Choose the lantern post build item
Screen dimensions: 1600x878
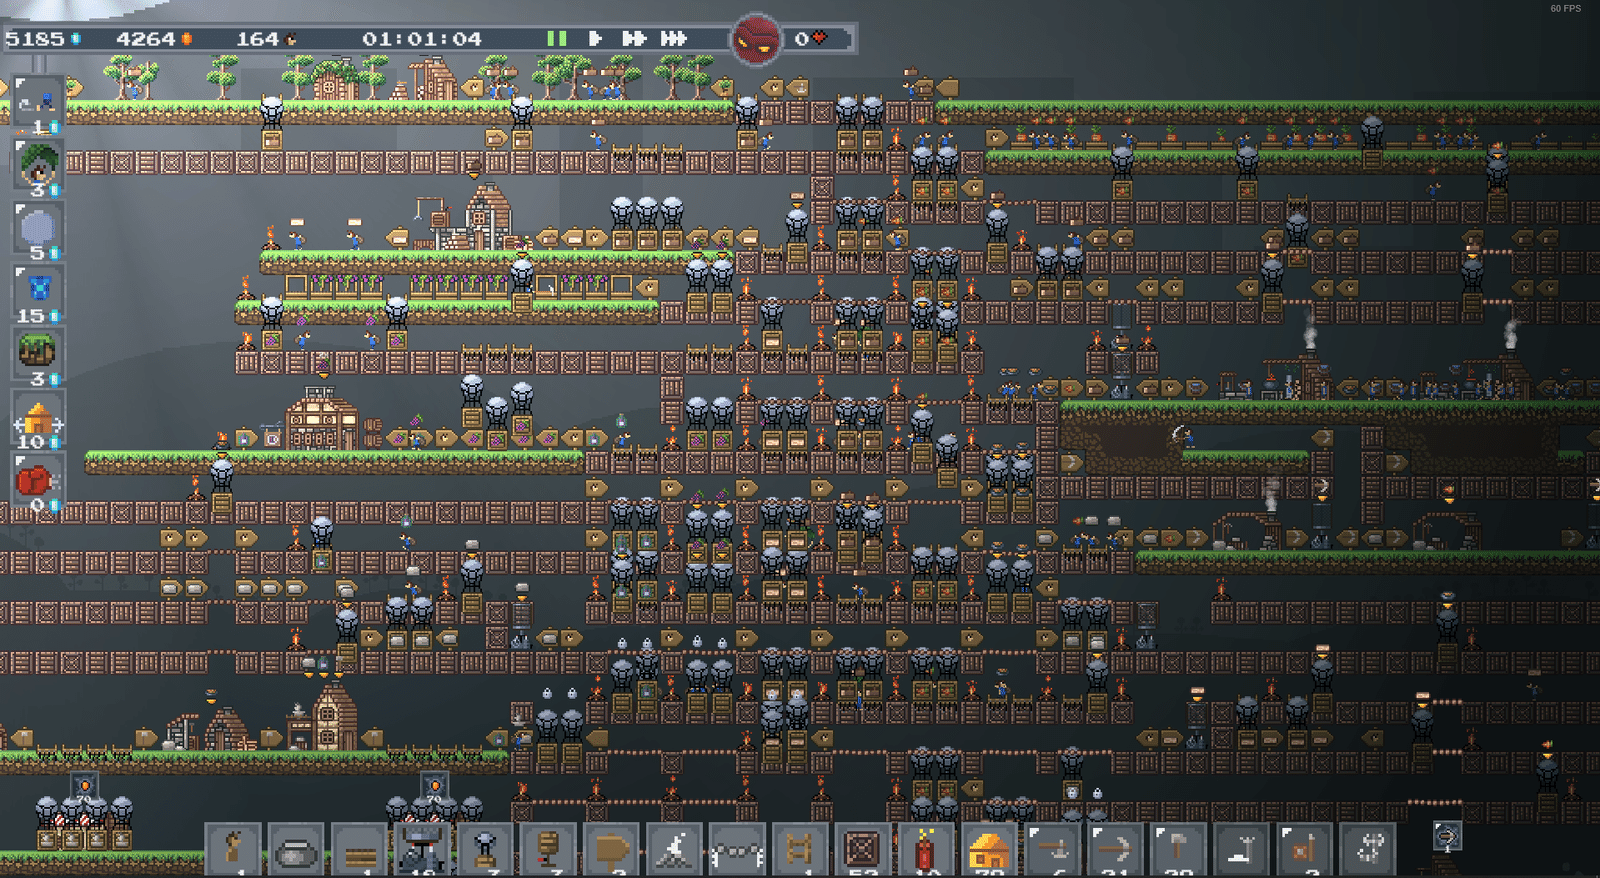pos(485,850)
